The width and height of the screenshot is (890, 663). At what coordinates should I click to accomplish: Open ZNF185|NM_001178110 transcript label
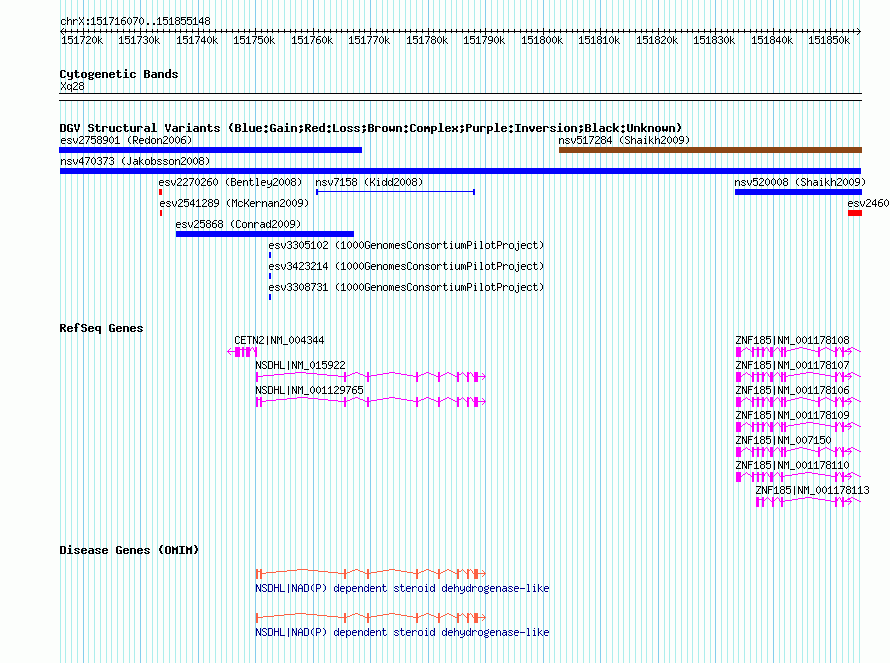[792, 465]
